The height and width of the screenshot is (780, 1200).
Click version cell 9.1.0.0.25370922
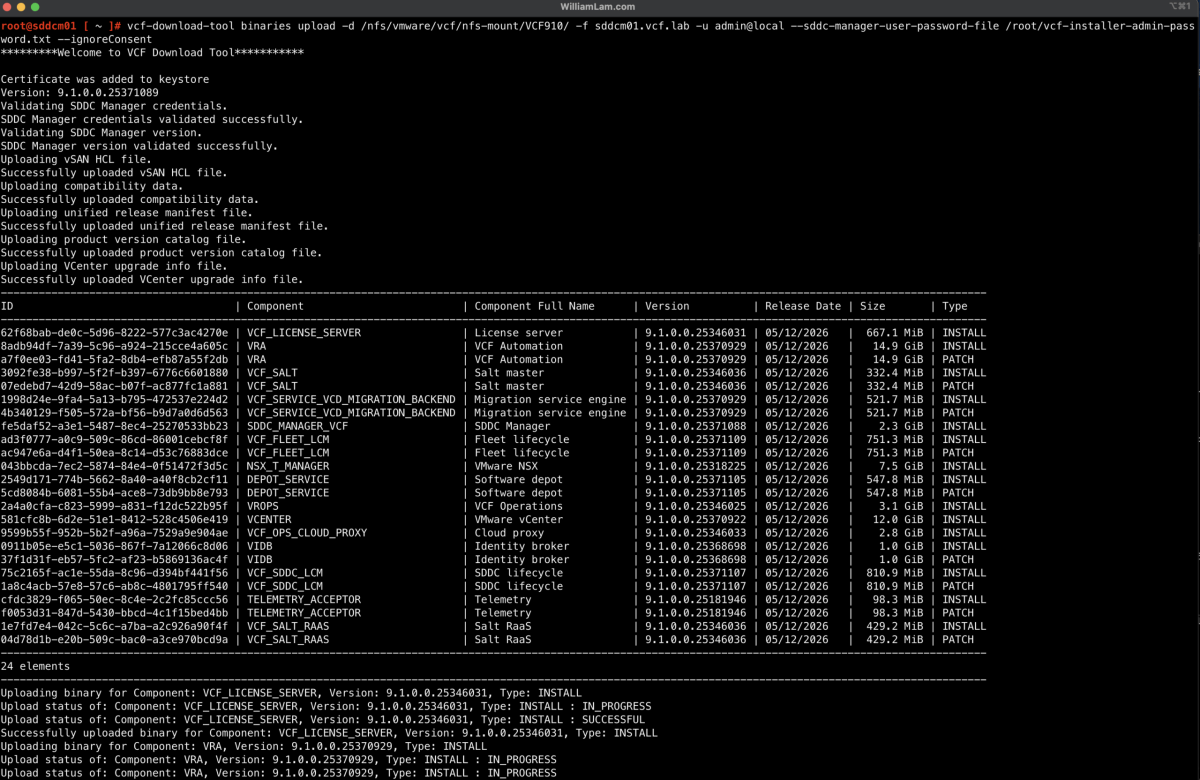(x=696, y=519)
